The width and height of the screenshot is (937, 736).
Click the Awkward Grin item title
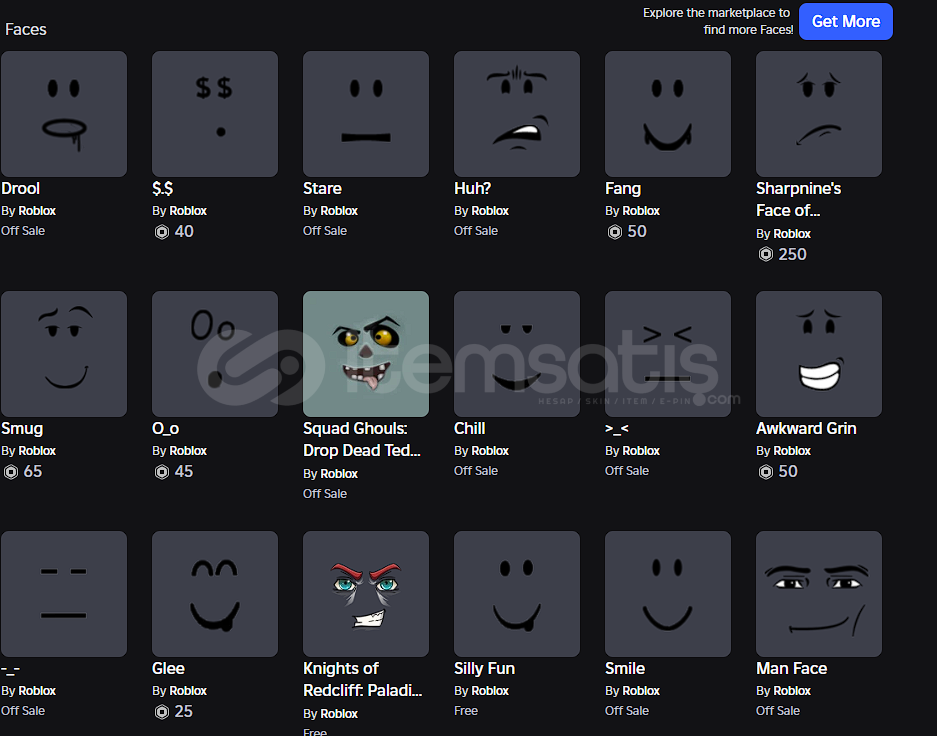point(806,429)
